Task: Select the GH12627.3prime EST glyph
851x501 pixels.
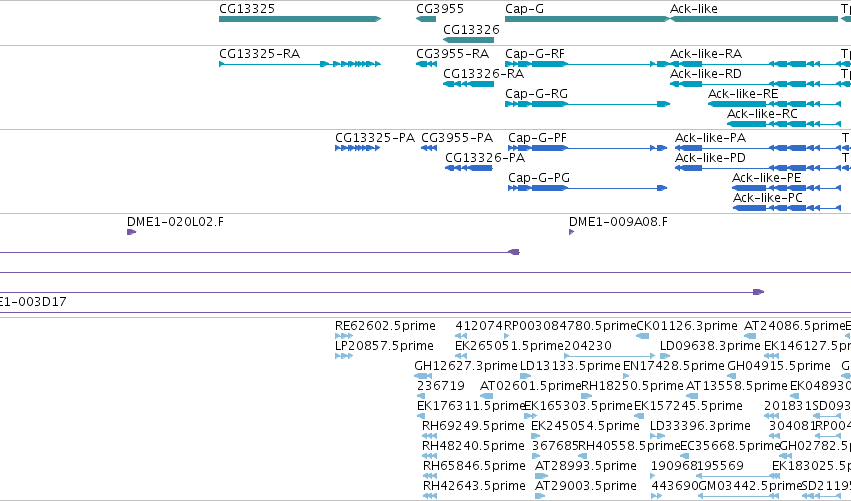Action: click(423, 376)
